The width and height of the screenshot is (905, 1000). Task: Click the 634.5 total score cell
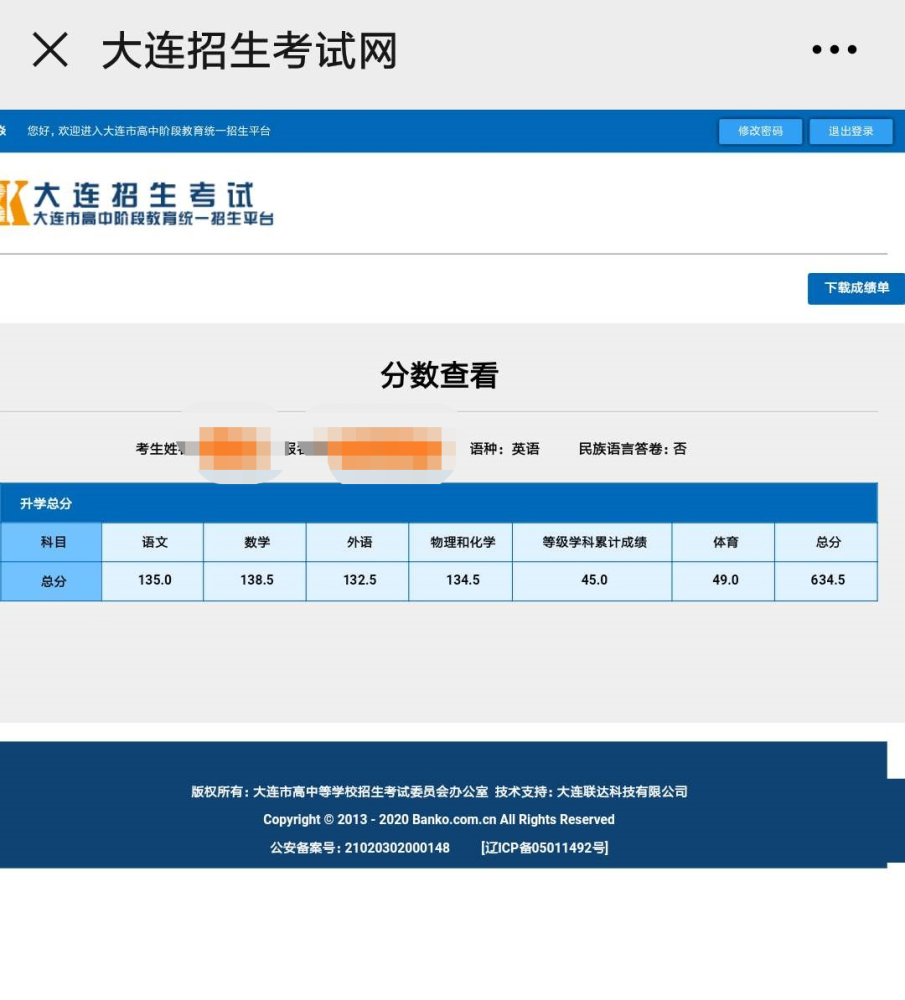coord(827,580)
